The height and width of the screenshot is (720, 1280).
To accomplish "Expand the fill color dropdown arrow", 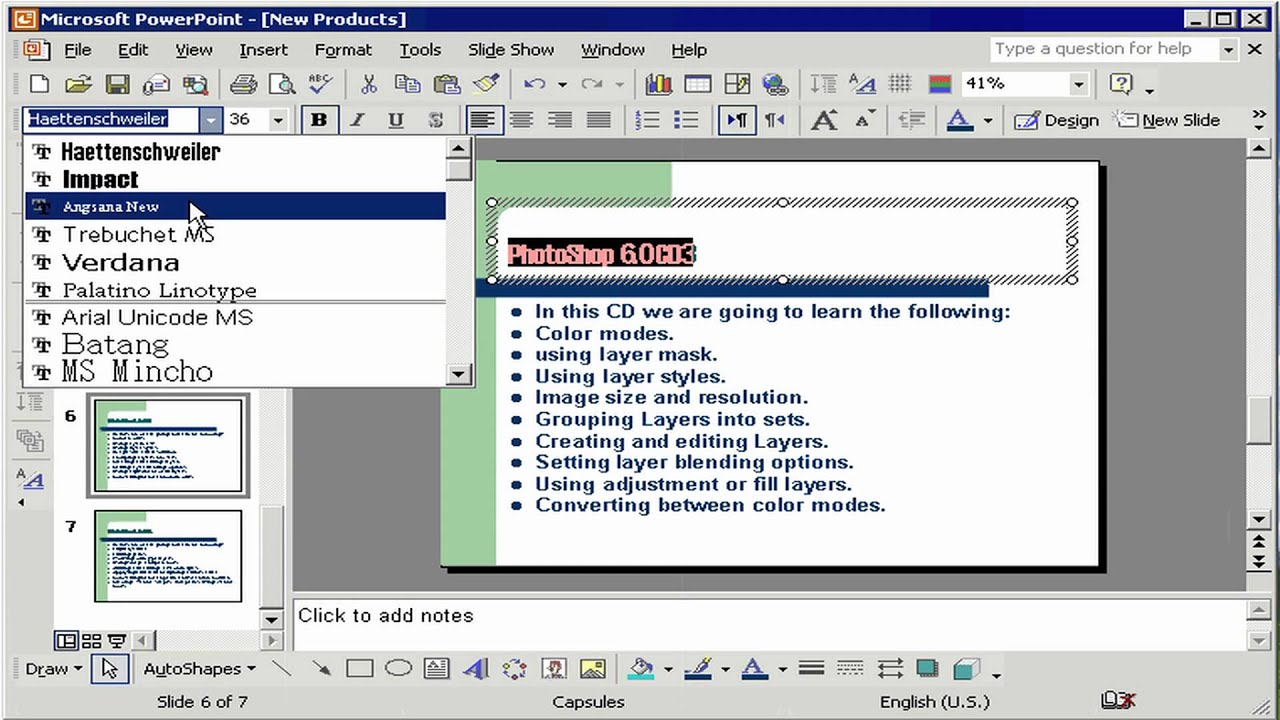I will 667,669.
